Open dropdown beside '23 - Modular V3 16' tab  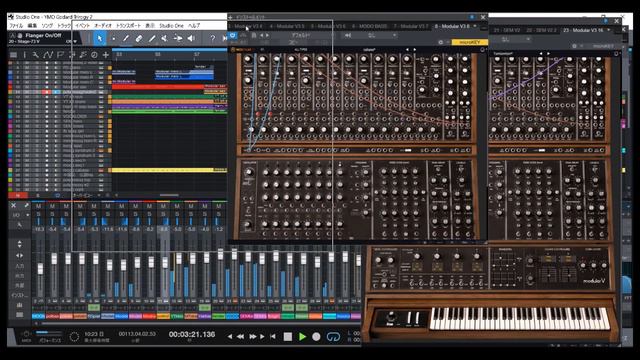pos(609,30)
